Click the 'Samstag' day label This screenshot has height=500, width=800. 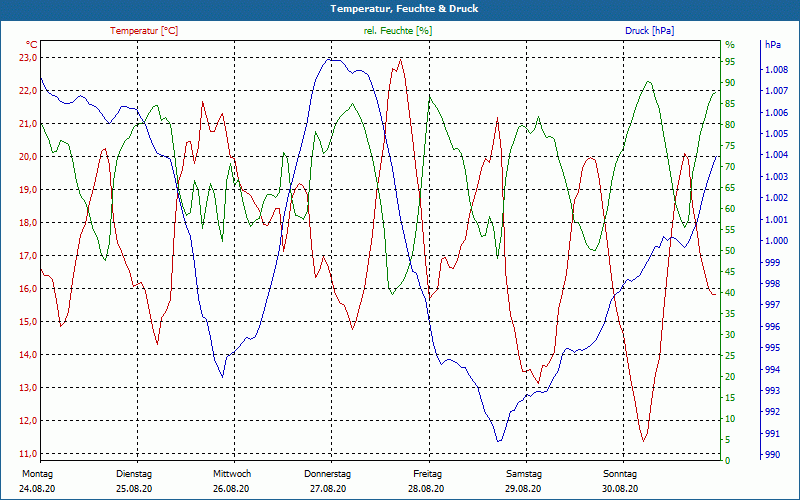524,474
